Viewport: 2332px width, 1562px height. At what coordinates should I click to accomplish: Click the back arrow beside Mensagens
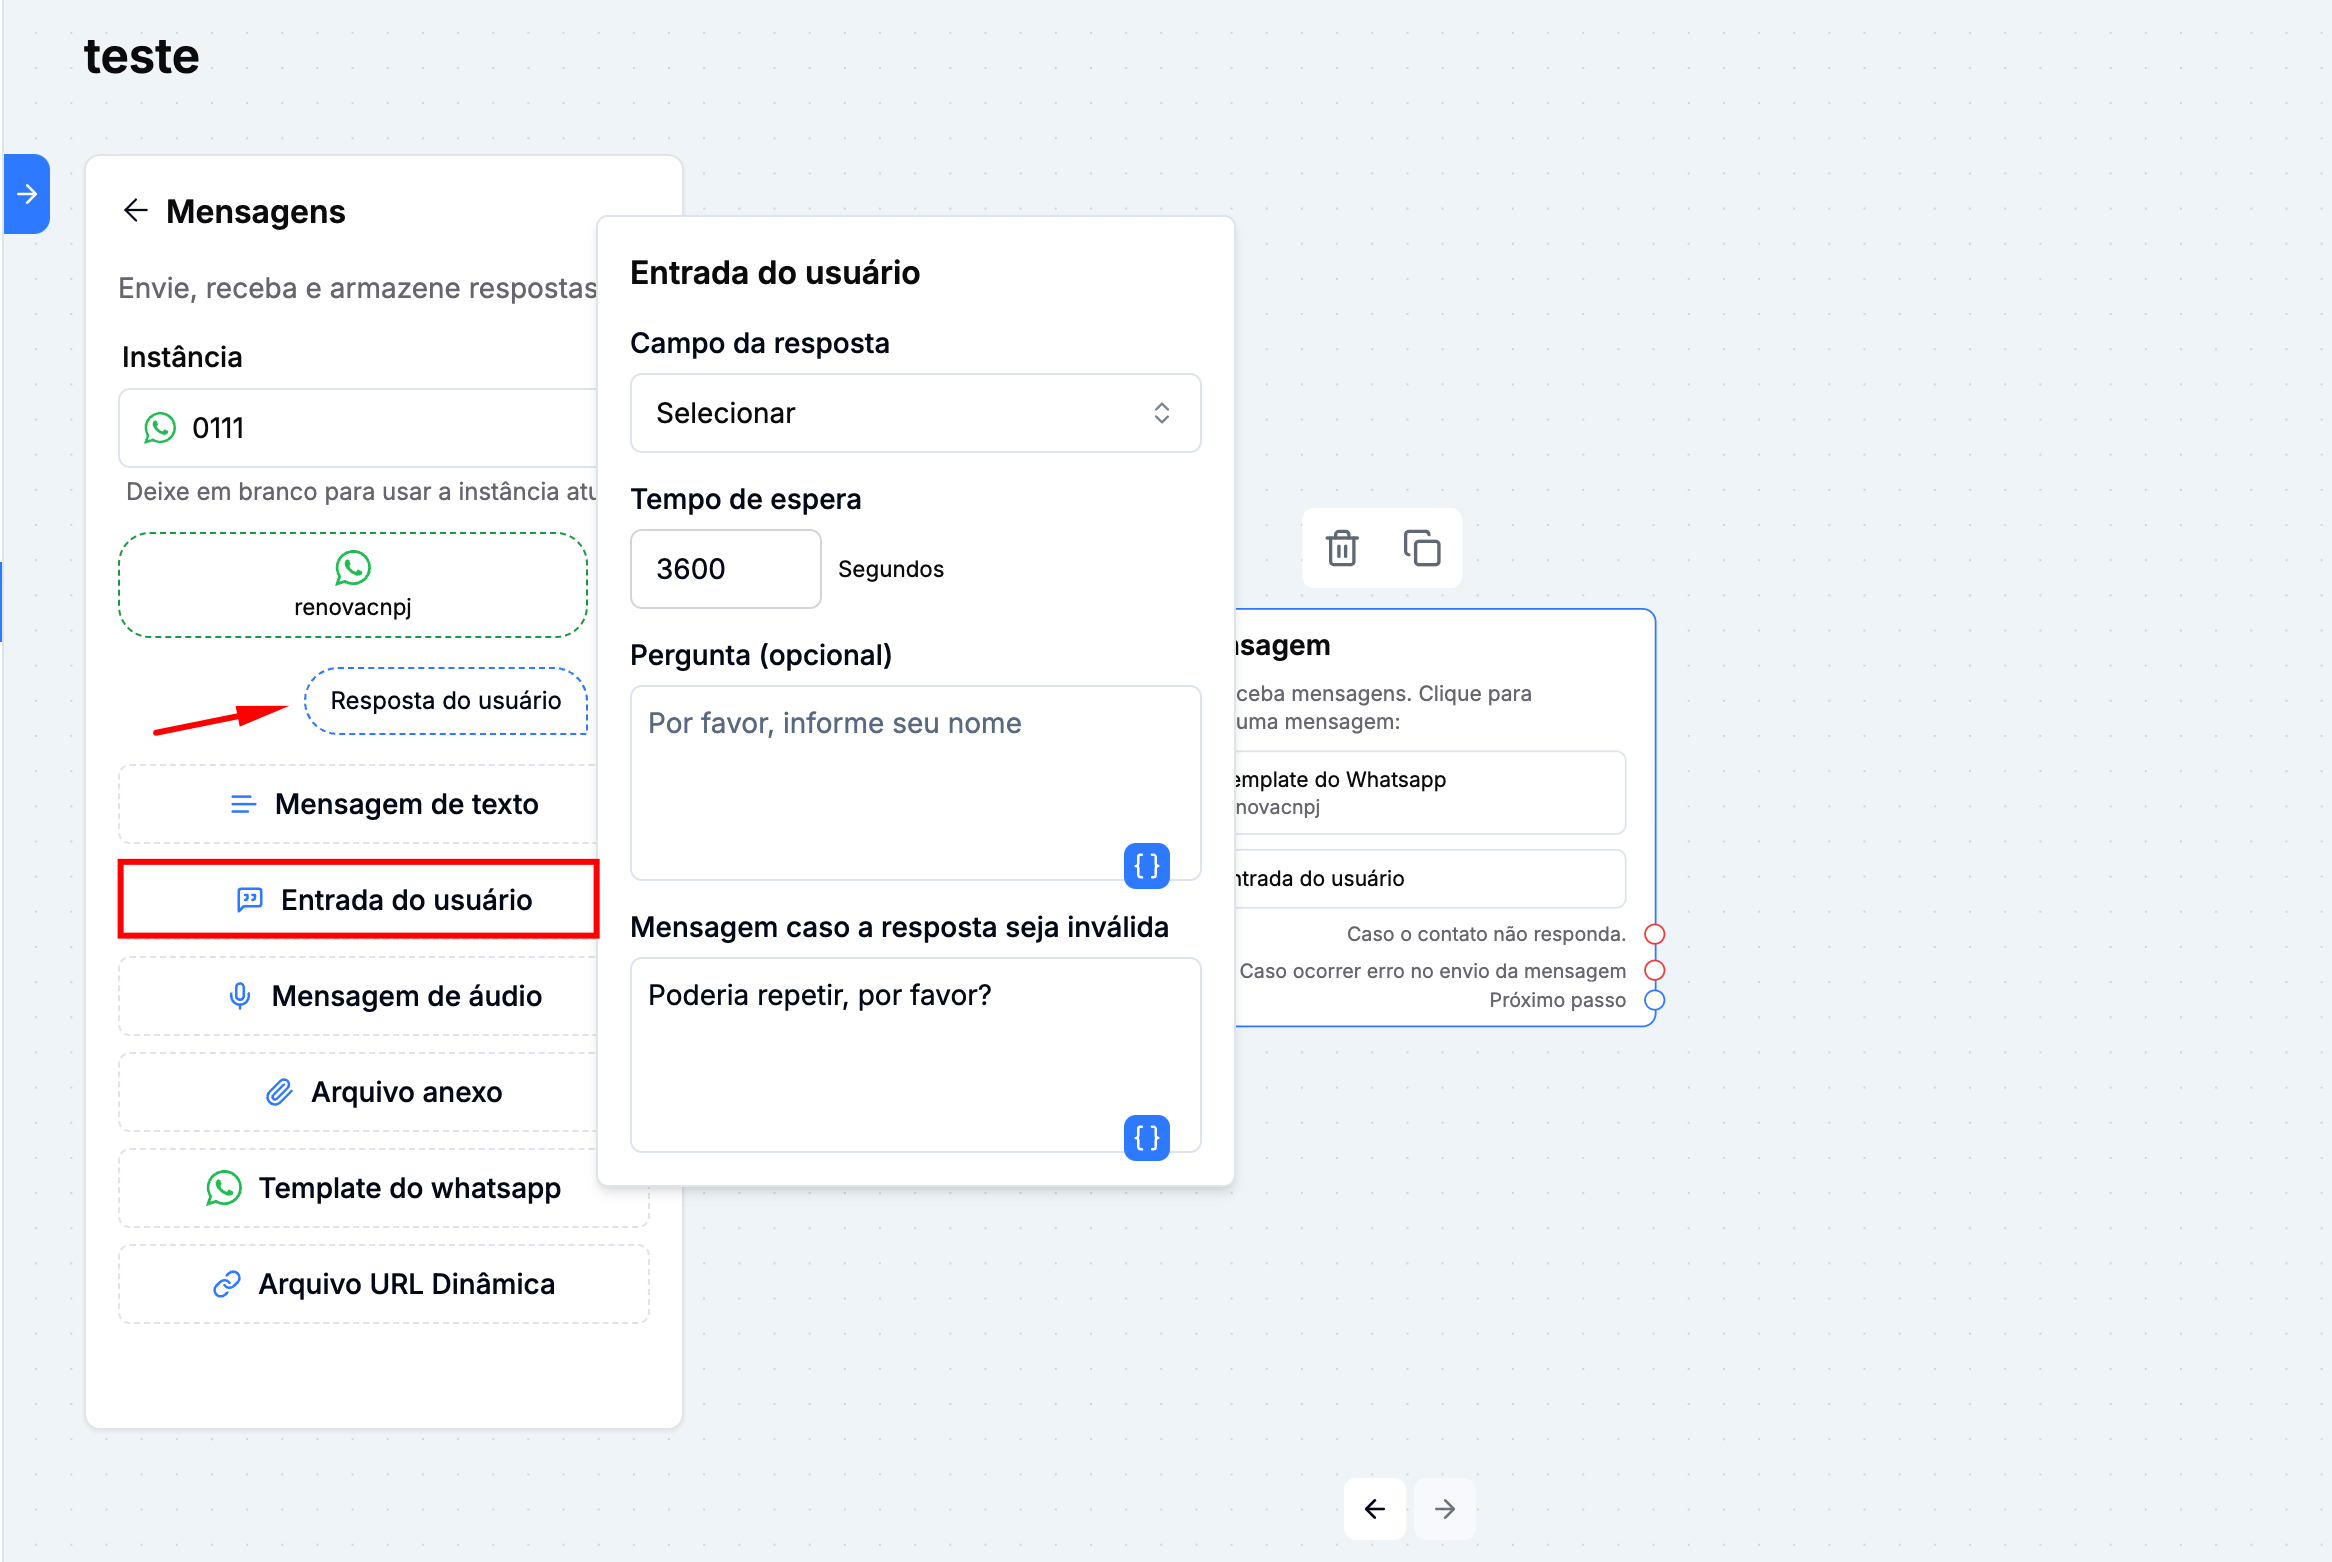point(135,211)
